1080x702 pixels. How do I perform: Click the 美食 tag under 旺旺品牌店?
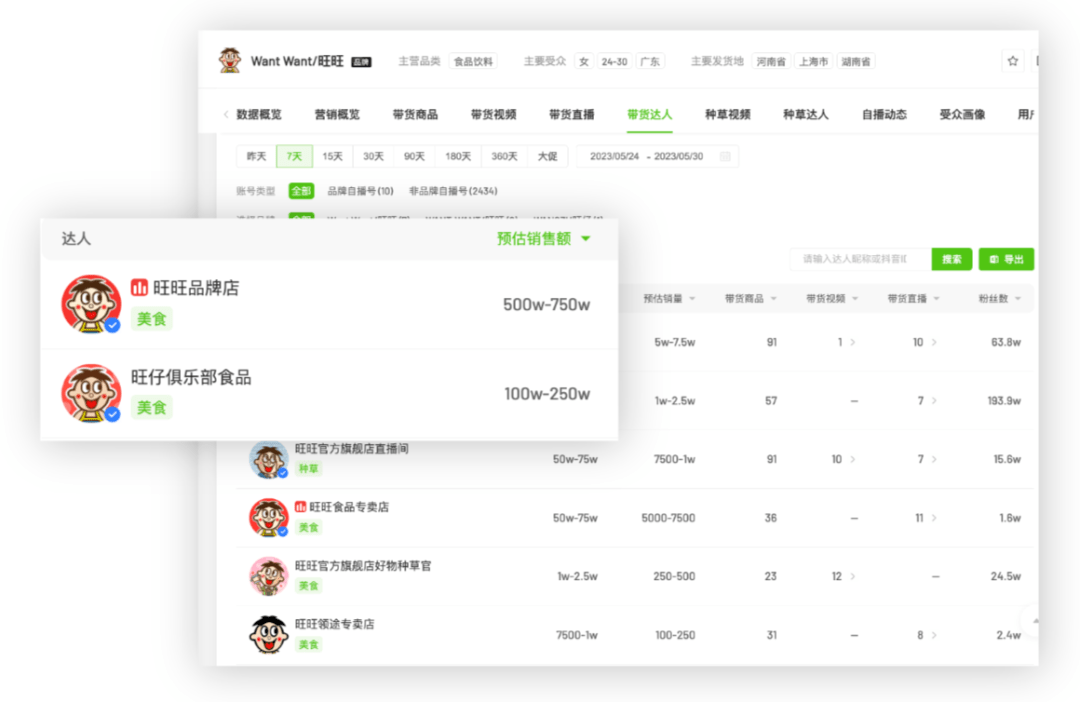pos(152,318)
